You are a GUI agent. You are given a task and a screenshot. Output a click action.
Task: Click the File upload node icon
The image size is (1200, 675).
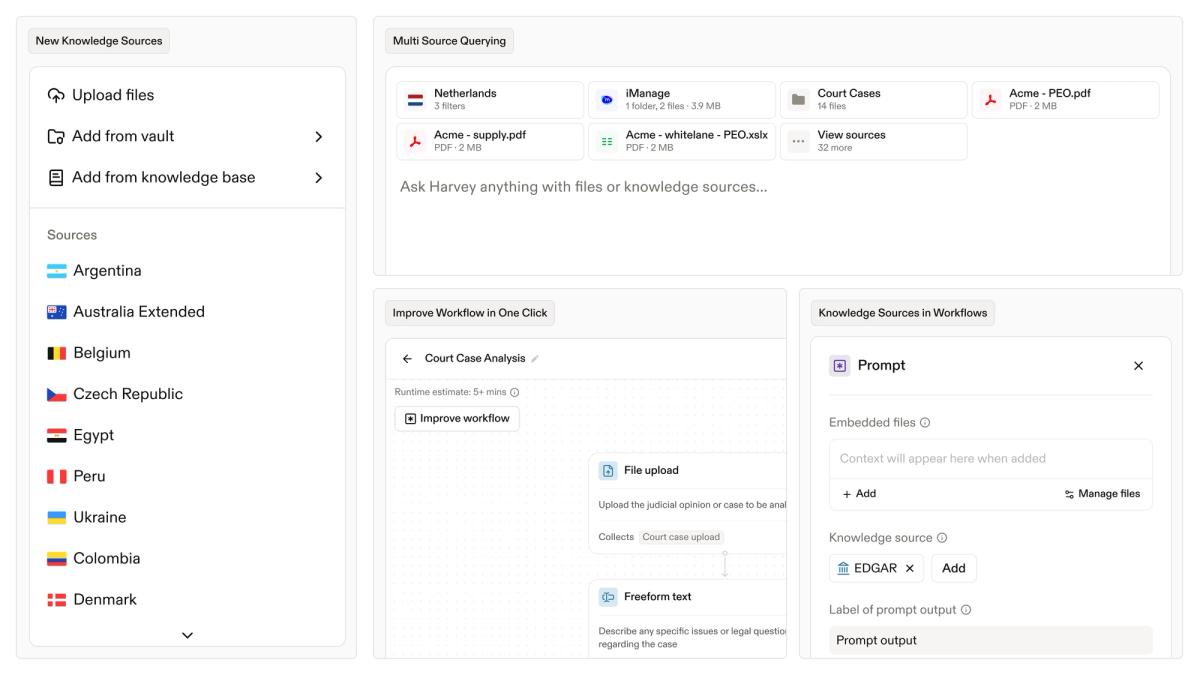pos(607,470)
